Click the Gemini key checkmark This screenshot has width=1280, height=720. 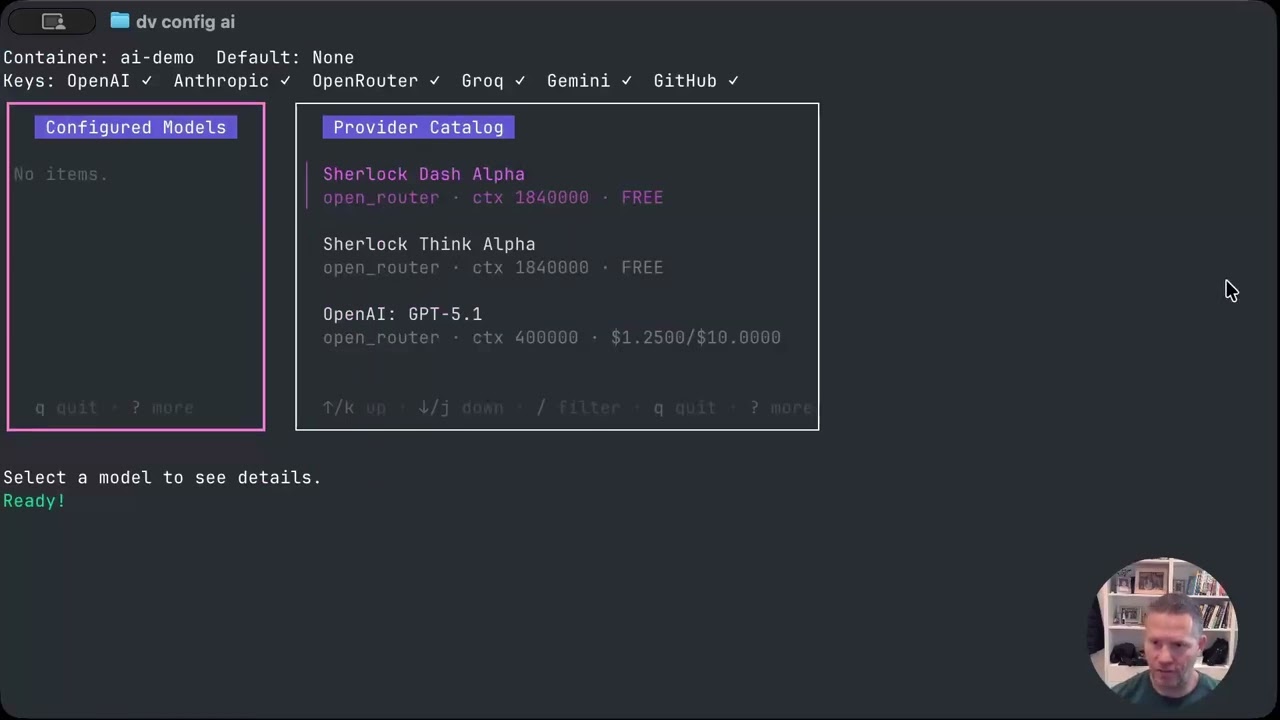pos(626,81)
